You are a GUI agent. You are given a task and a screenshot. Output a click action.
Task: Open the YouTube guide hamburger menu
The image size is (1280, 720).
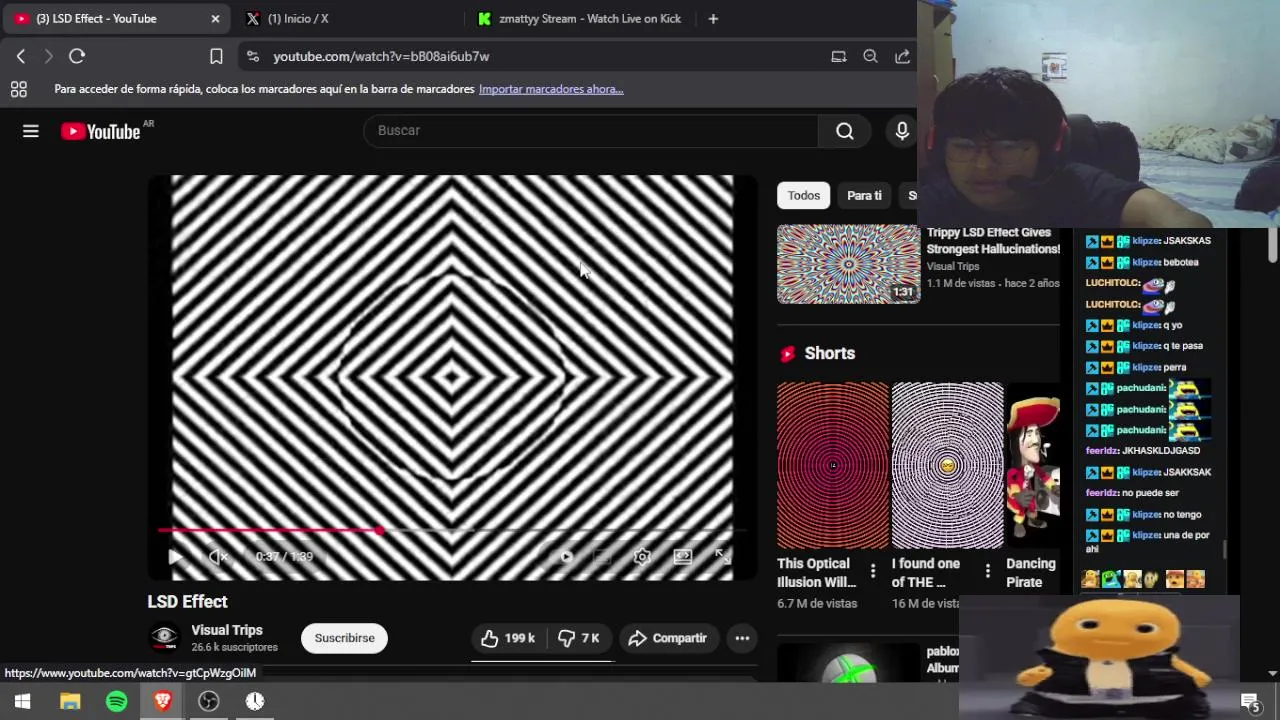pyautogui.click(x=31, y=131)
